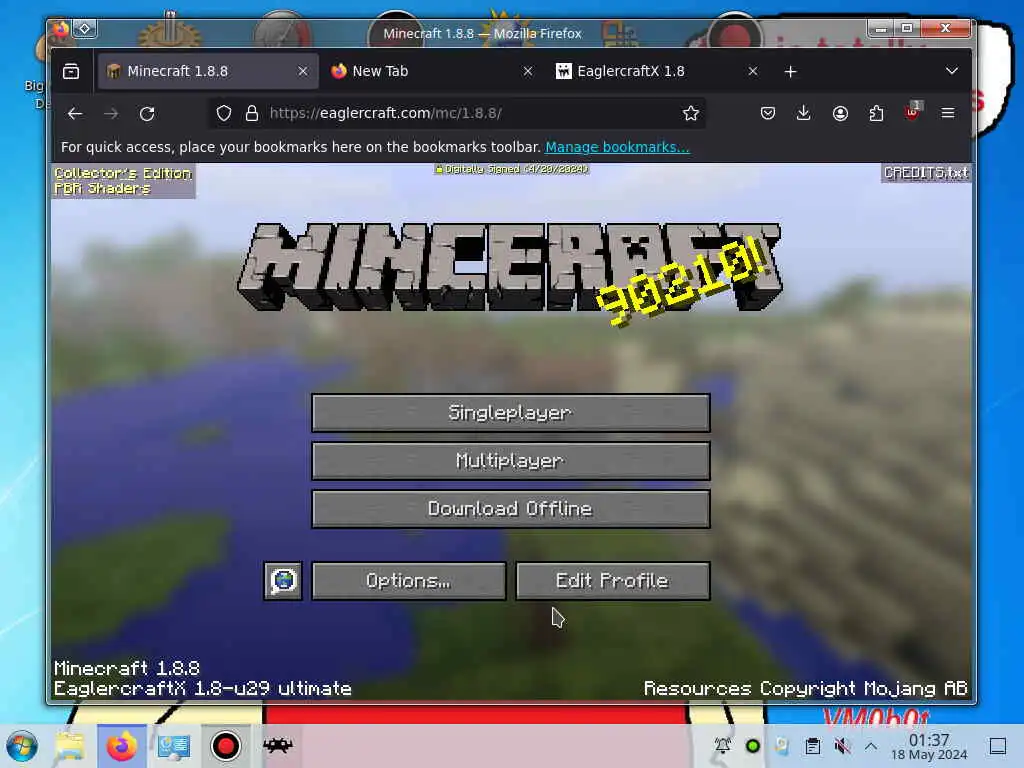The width and height of the screenshot is (1024, 768).
Task: Open a new tab with plus
Action: pos(790,71)
